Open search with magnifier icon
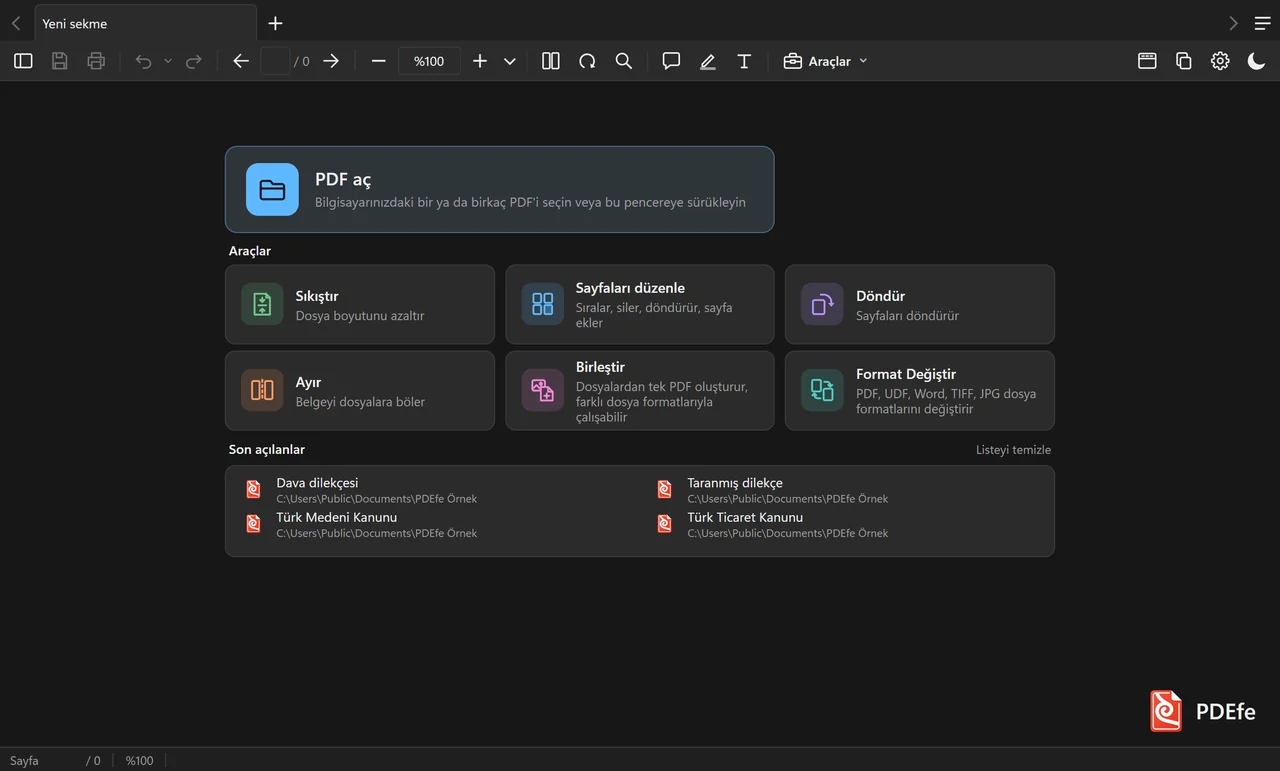 [x=624, y=61]
